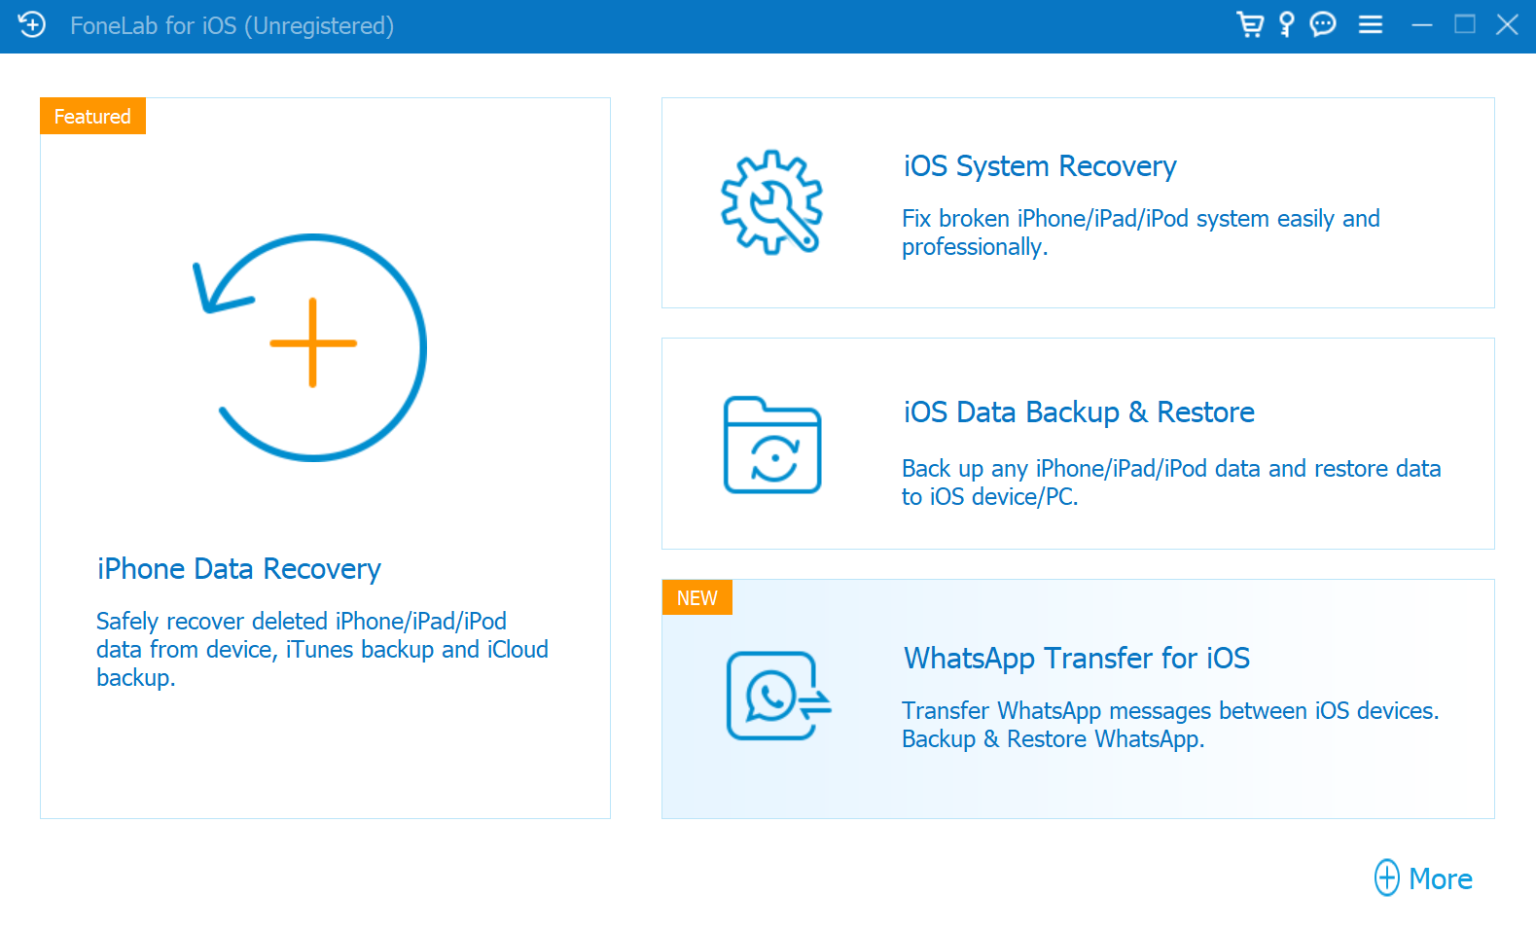The image size is (1536, 931).
Task: Click the orange NEW badge
Action: 696,598
